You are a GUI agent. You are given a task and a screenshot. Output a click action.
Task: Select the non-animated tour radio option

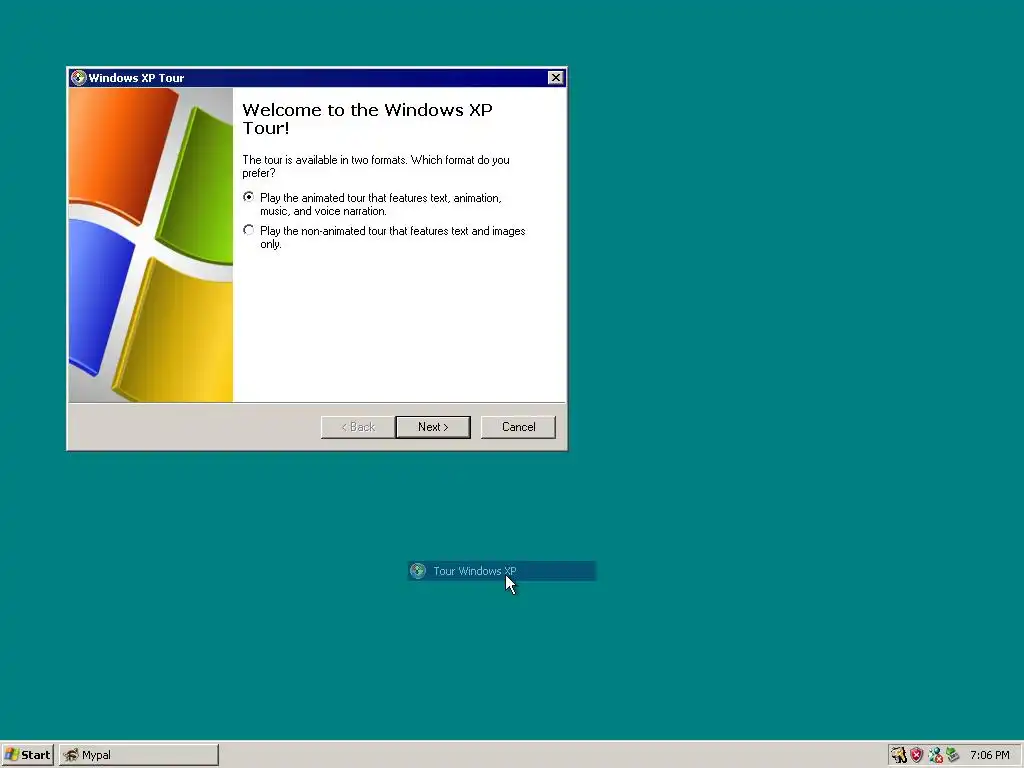tap(248, 230)
